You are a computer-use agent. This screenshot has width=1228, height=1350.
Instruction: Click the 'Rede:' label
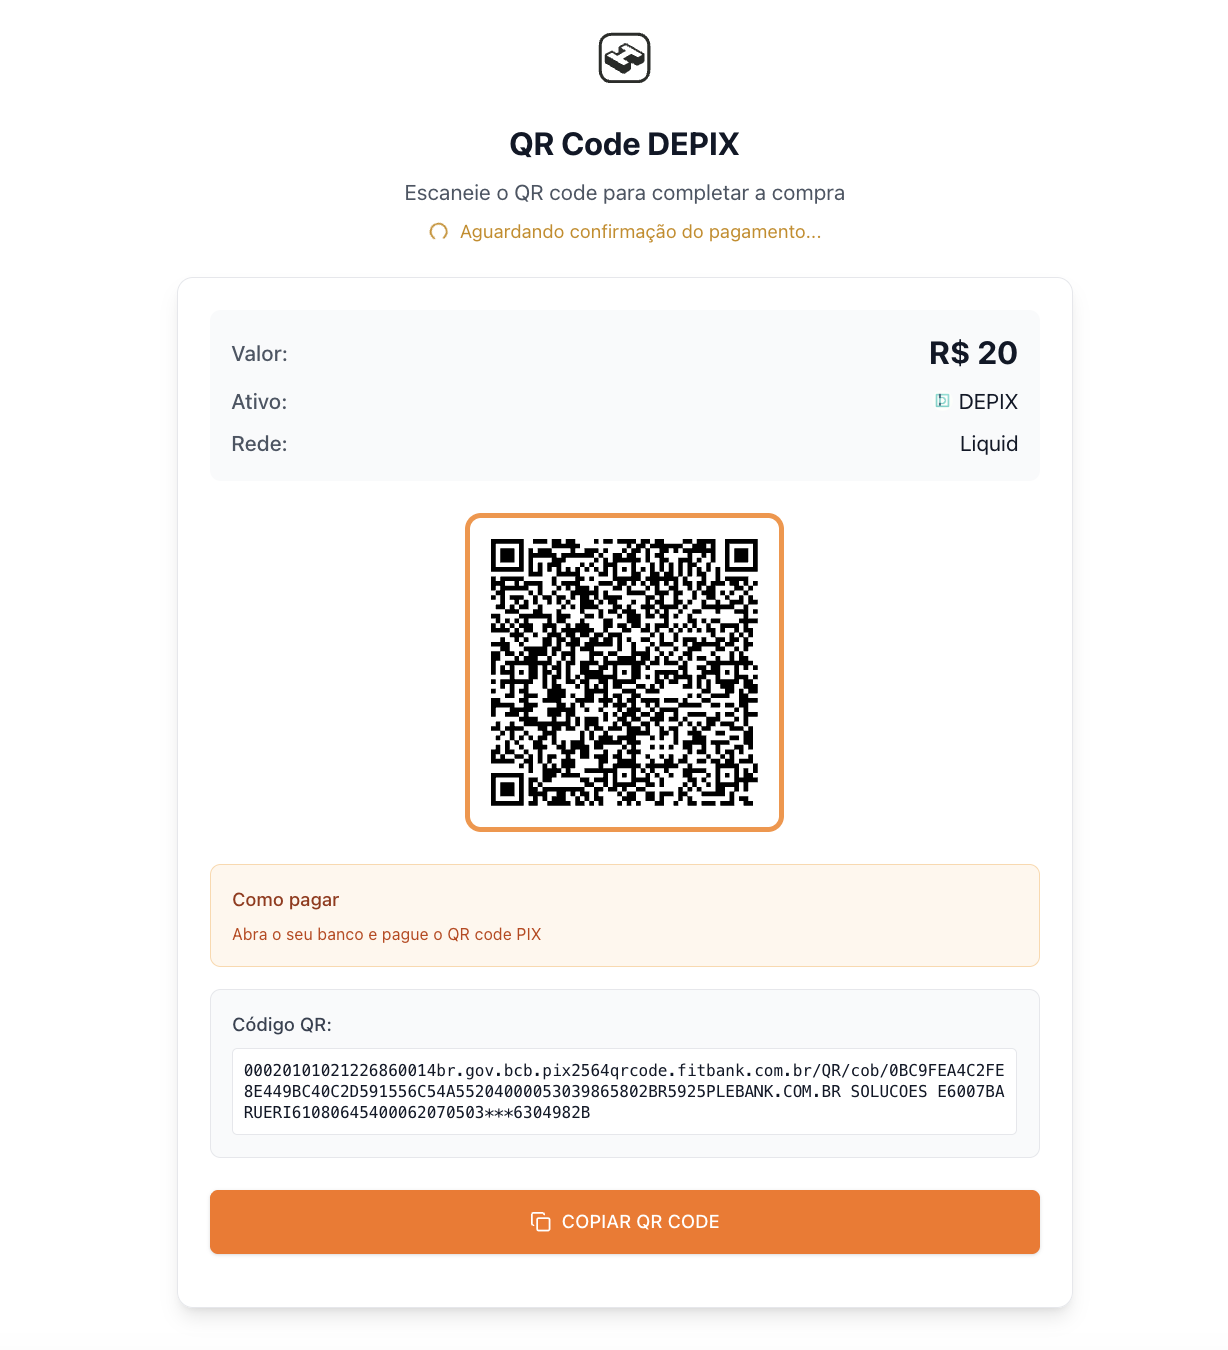pos(260,444)
